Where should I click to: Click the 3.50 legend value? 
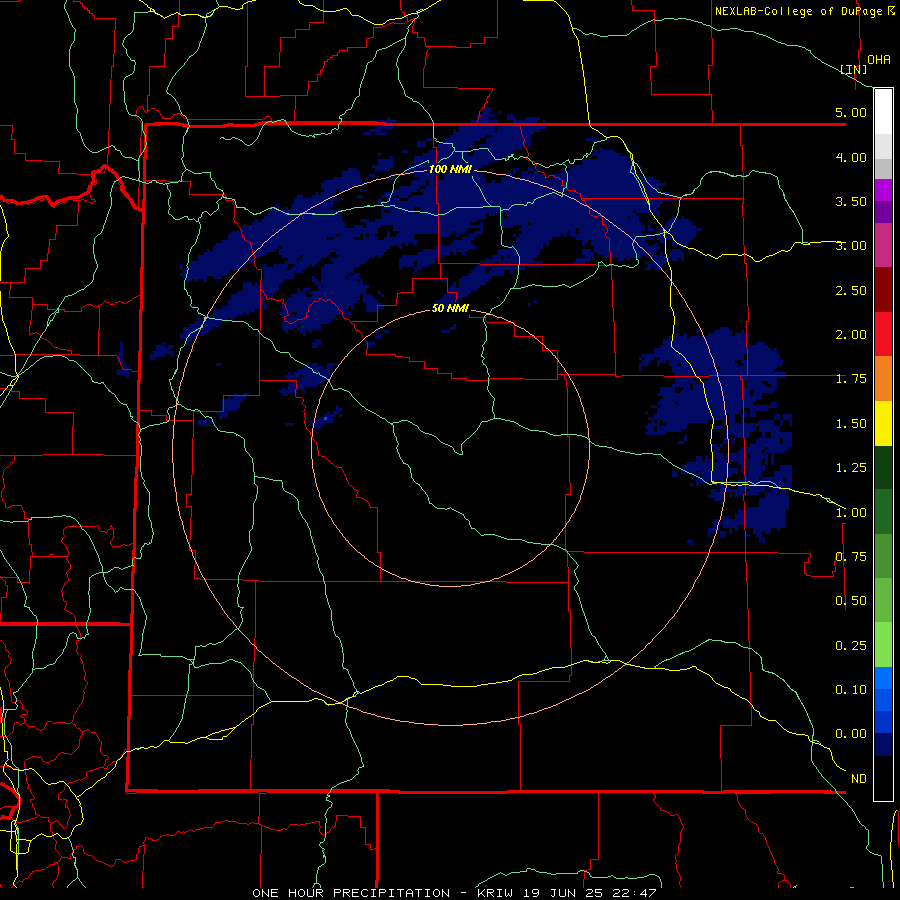(851, 201)
